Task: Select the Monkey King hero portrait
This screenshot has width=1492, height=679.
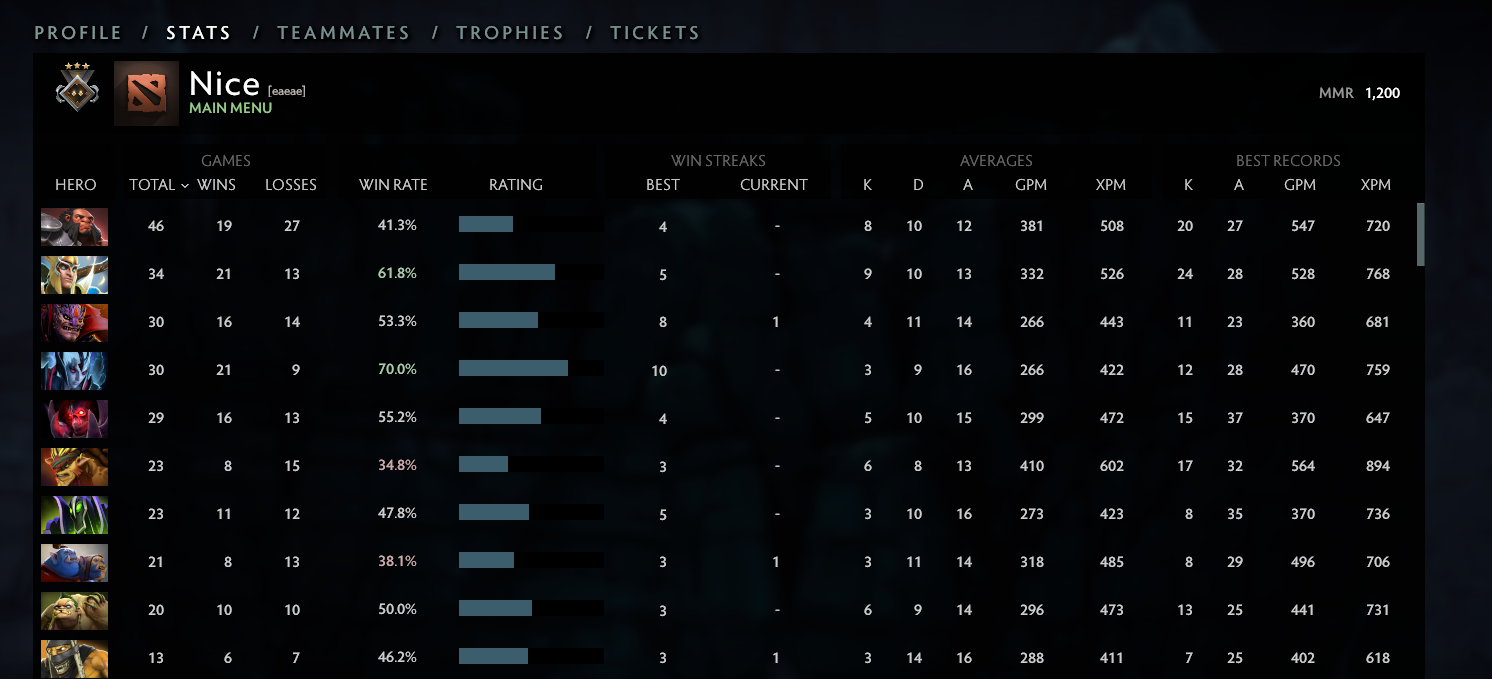Action: tap(75, 226)
